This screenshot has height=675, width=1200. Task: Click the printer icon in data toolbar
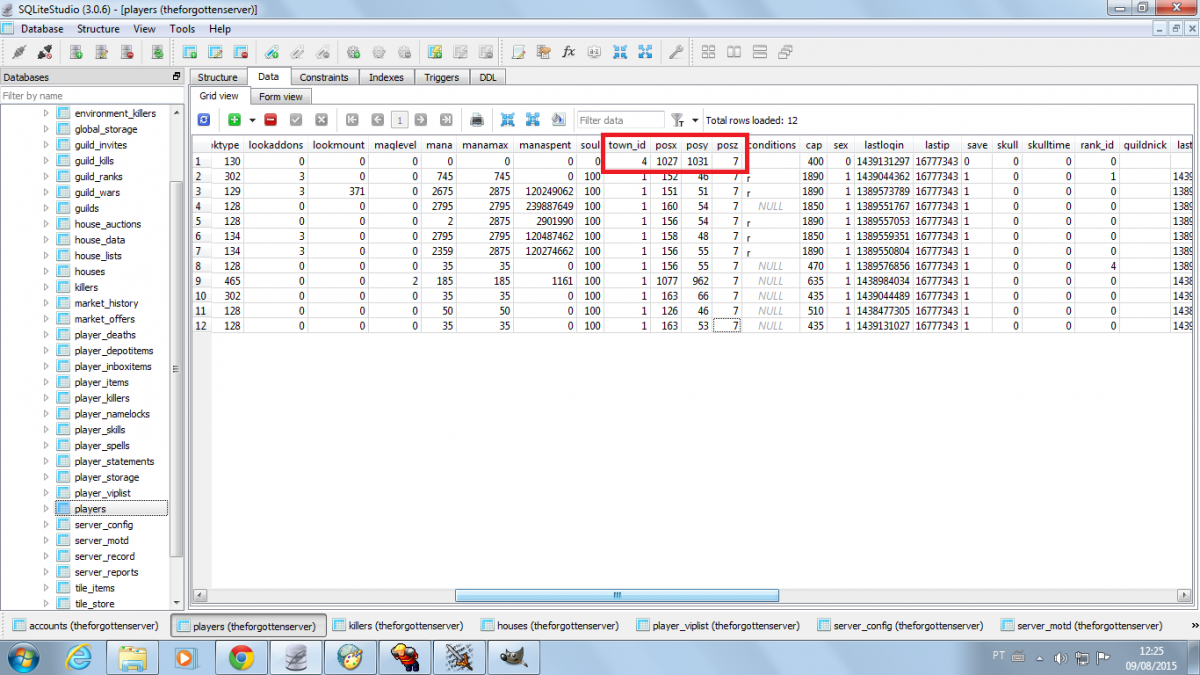[477, 120]
